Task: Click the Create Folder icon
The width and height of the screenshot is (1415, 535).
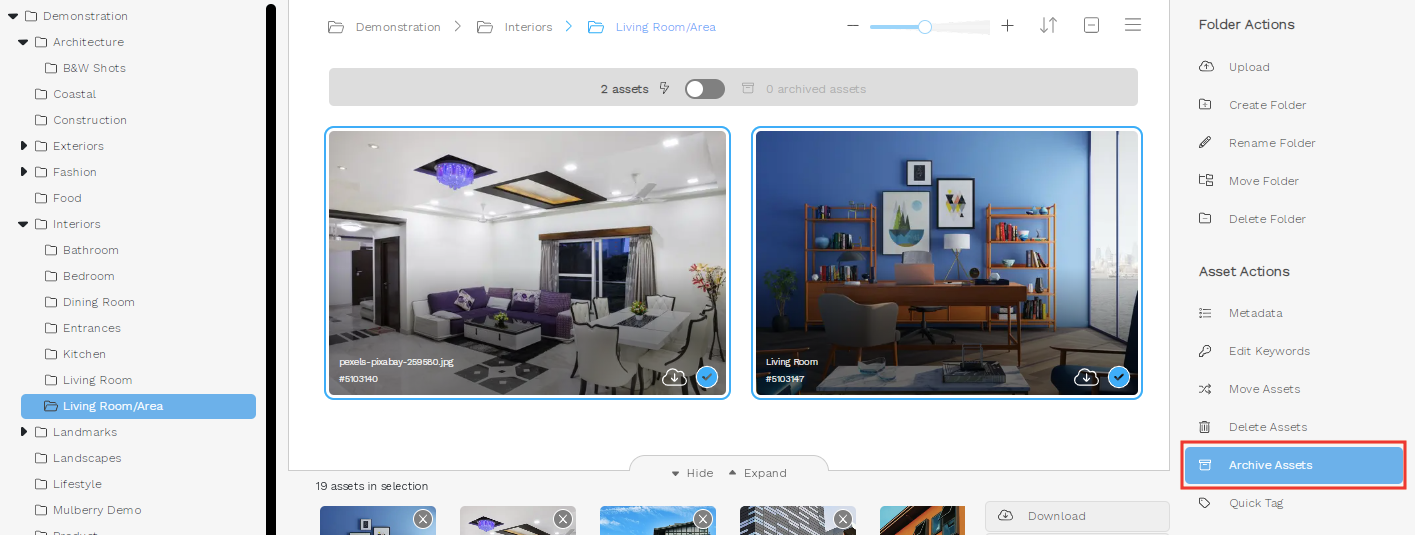Action: click(1205, 105)
